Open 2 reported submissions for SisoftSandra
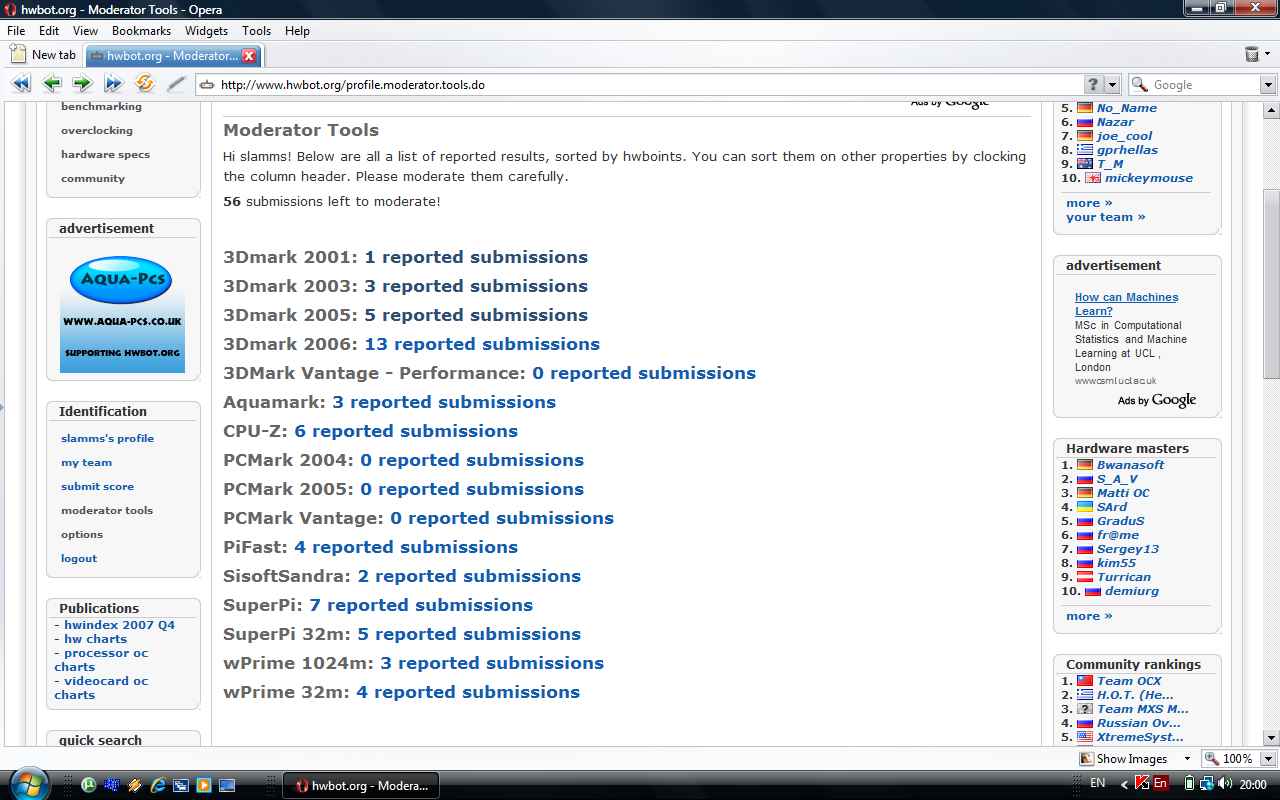Image resolution: width=1280 pixels, height=800 pixels. (x=469, y=576)
